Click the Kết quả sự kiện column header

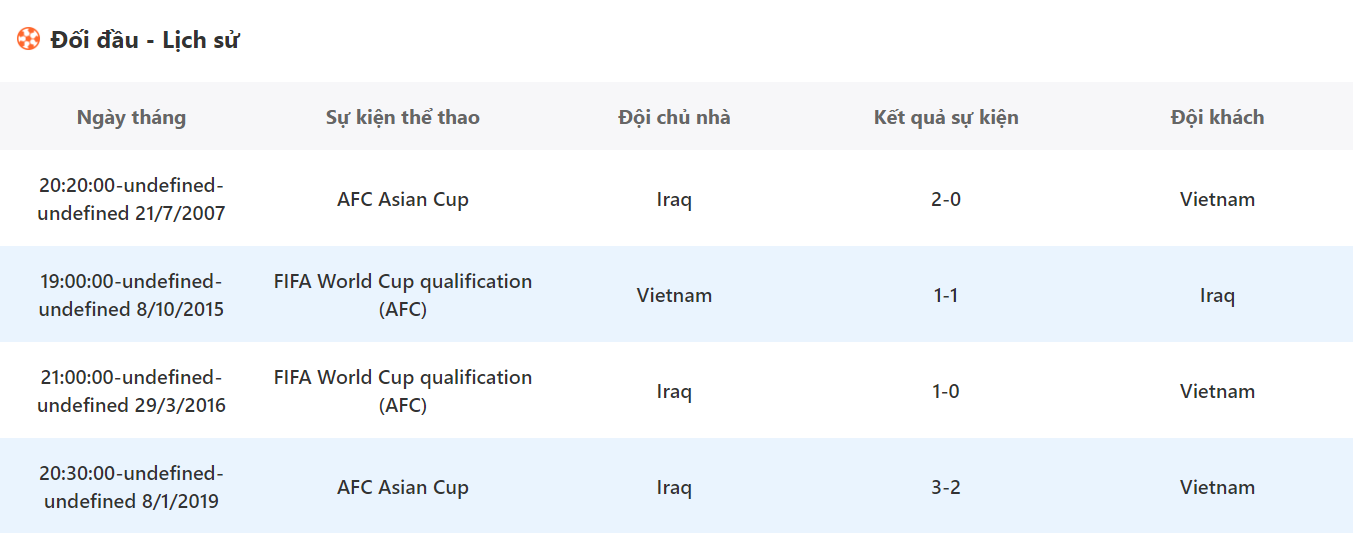[x=946, y=117]
